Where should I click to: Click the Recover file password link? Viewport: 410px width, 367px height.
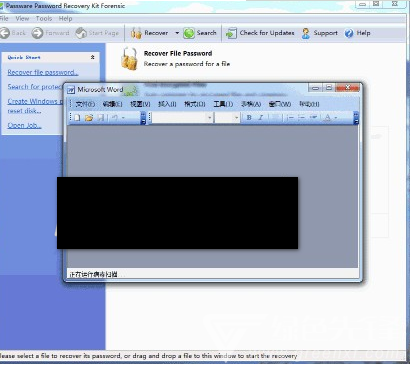pos(43,72)
